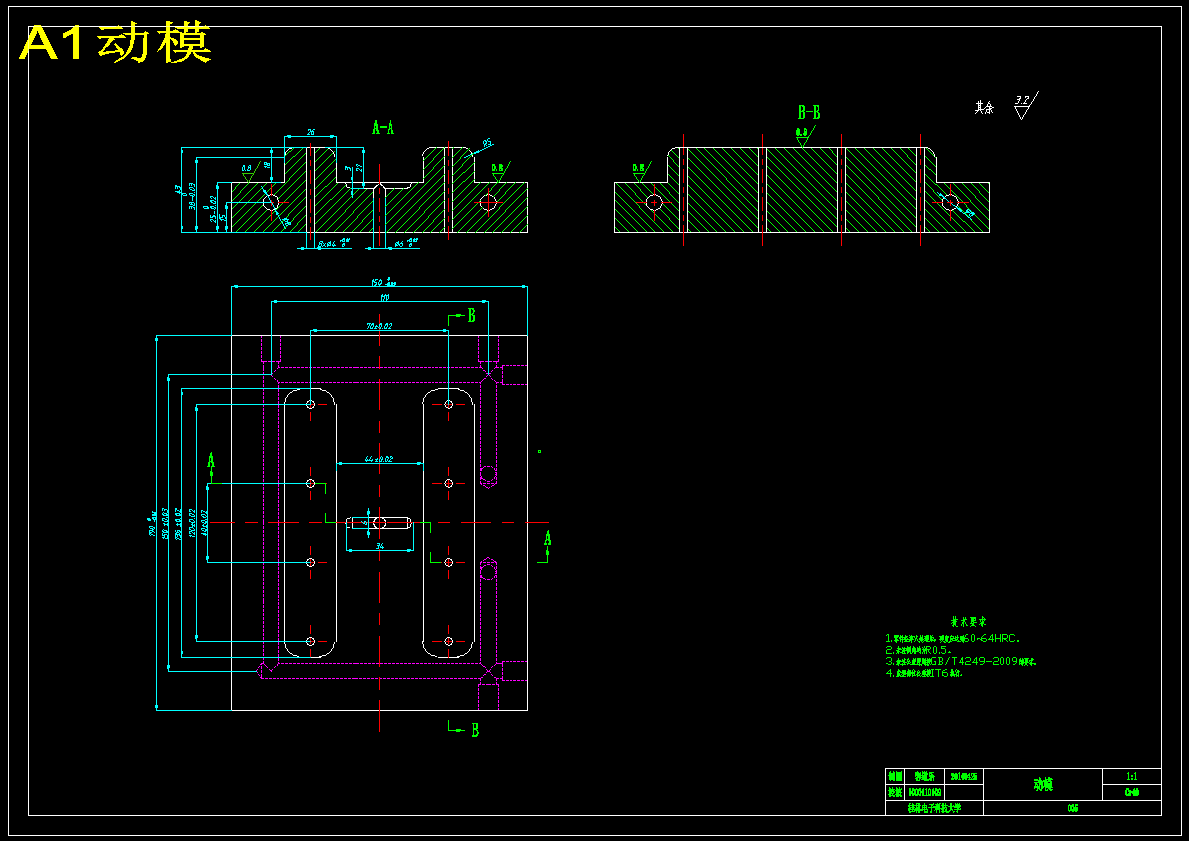
Task: Select the '64±0.02' dimension text
Action: point(378,459)
